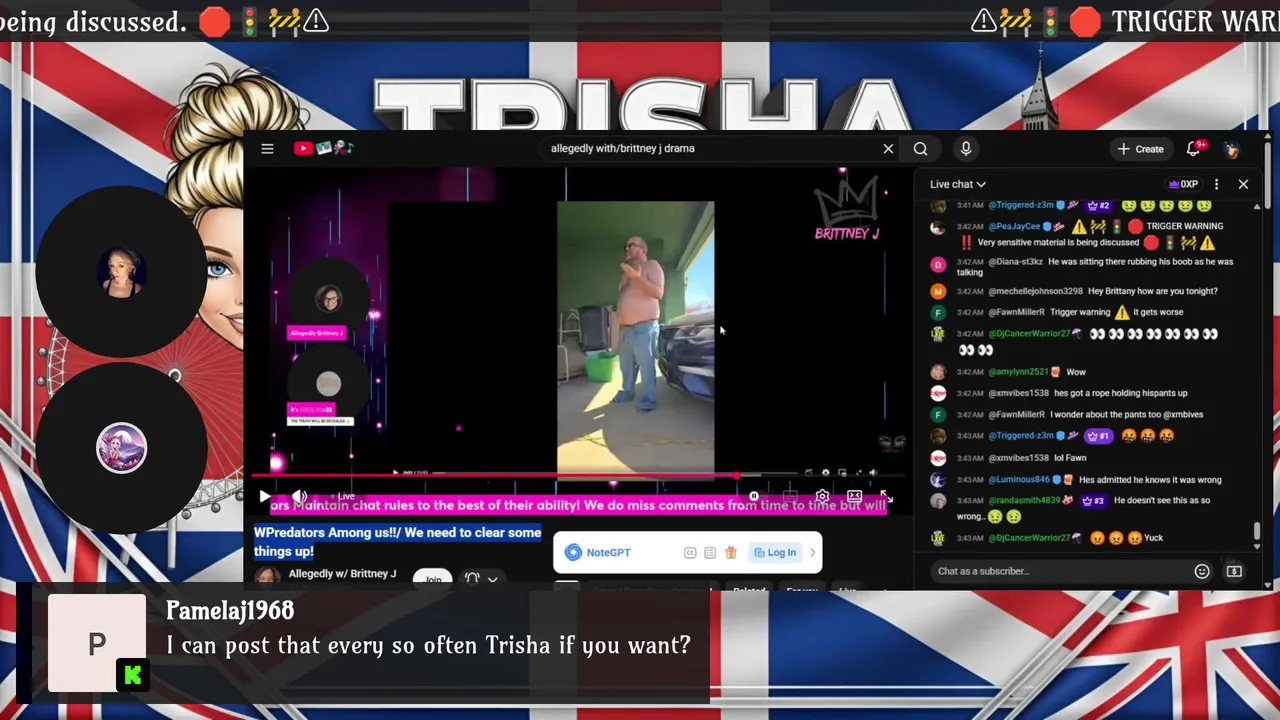Click embedded video's inner settings gear
The image size is (1280, 720).
(825, 472)
